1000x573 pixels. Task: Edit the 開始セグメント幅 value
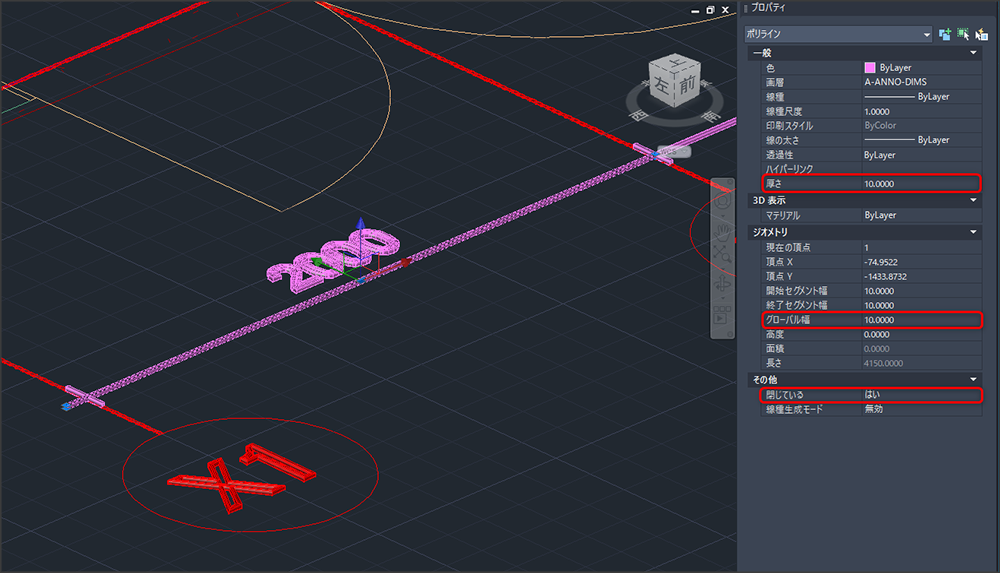pos(921,291)
